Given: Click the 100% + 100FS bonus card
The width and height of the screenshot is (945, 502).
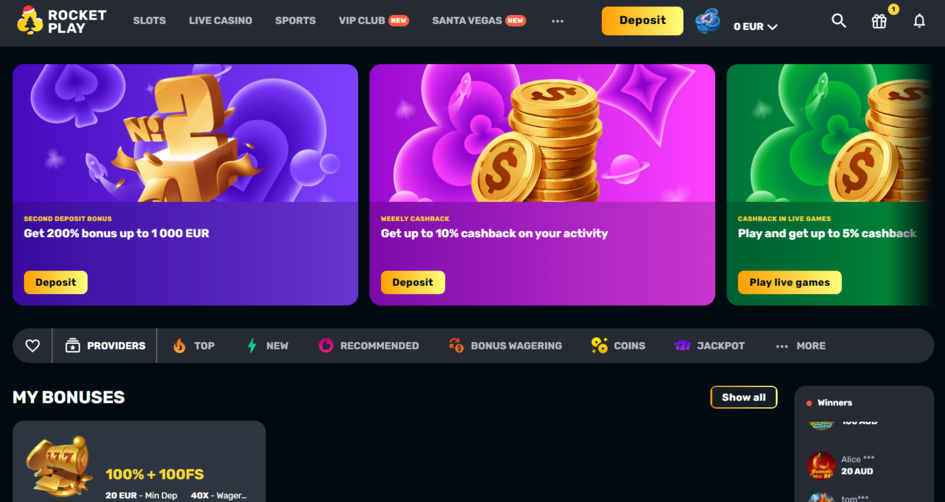Looking at the screenshot, I should click(139, 461).
